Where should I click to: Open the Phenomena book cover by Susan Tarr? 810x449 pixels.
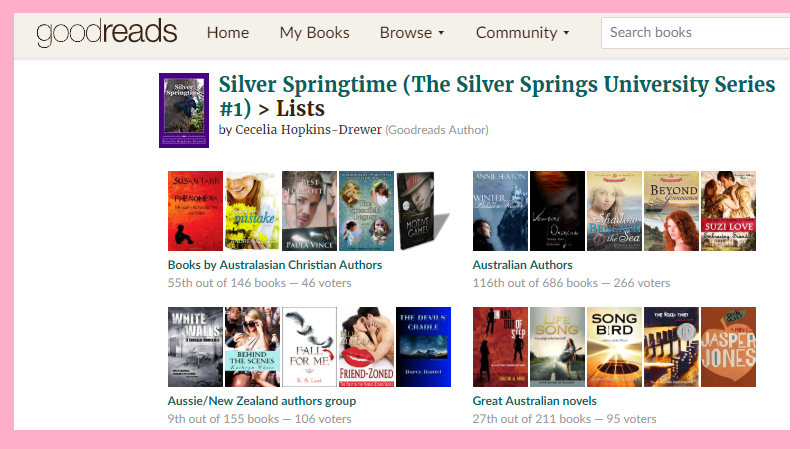click(195, 210)
